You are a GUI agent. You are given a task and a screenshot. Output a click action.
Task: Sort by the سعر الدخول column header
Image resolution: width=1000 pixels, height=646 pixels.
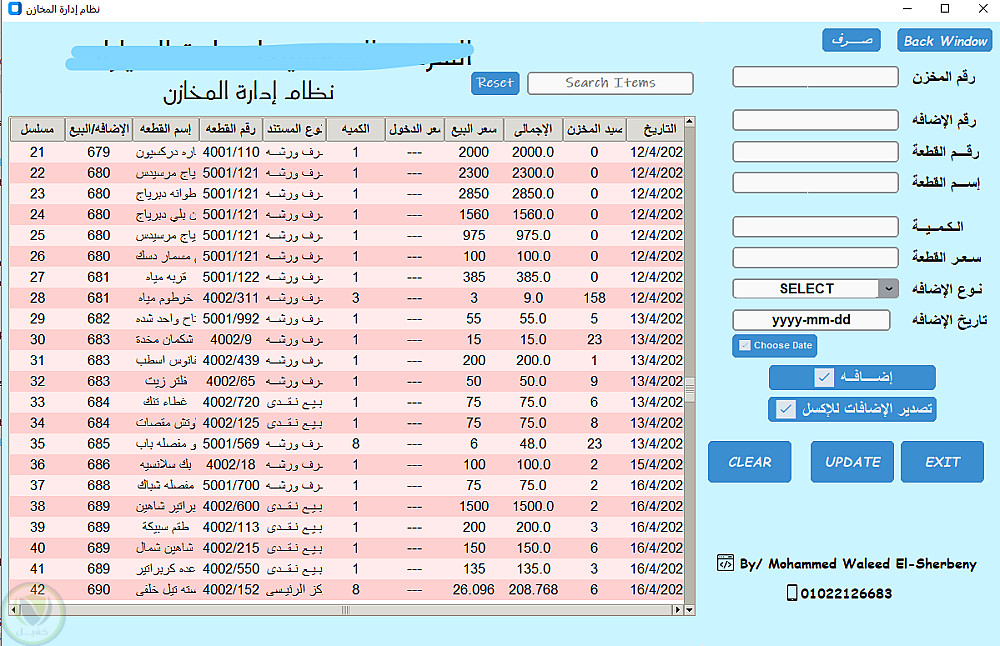click(415, 129)
